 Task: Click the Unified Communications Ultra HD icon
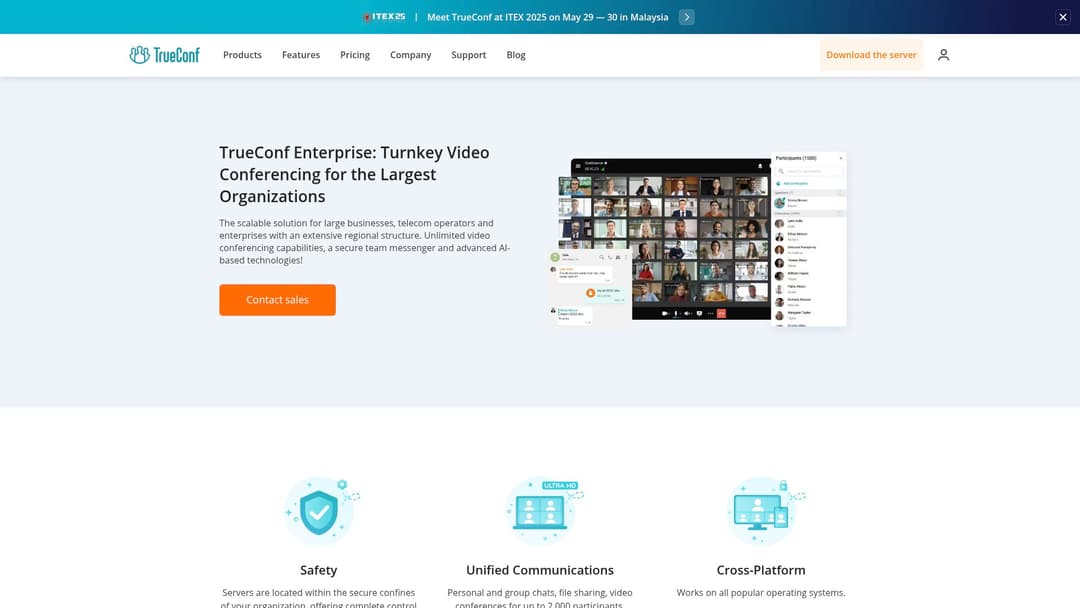[x=543, y=511]
